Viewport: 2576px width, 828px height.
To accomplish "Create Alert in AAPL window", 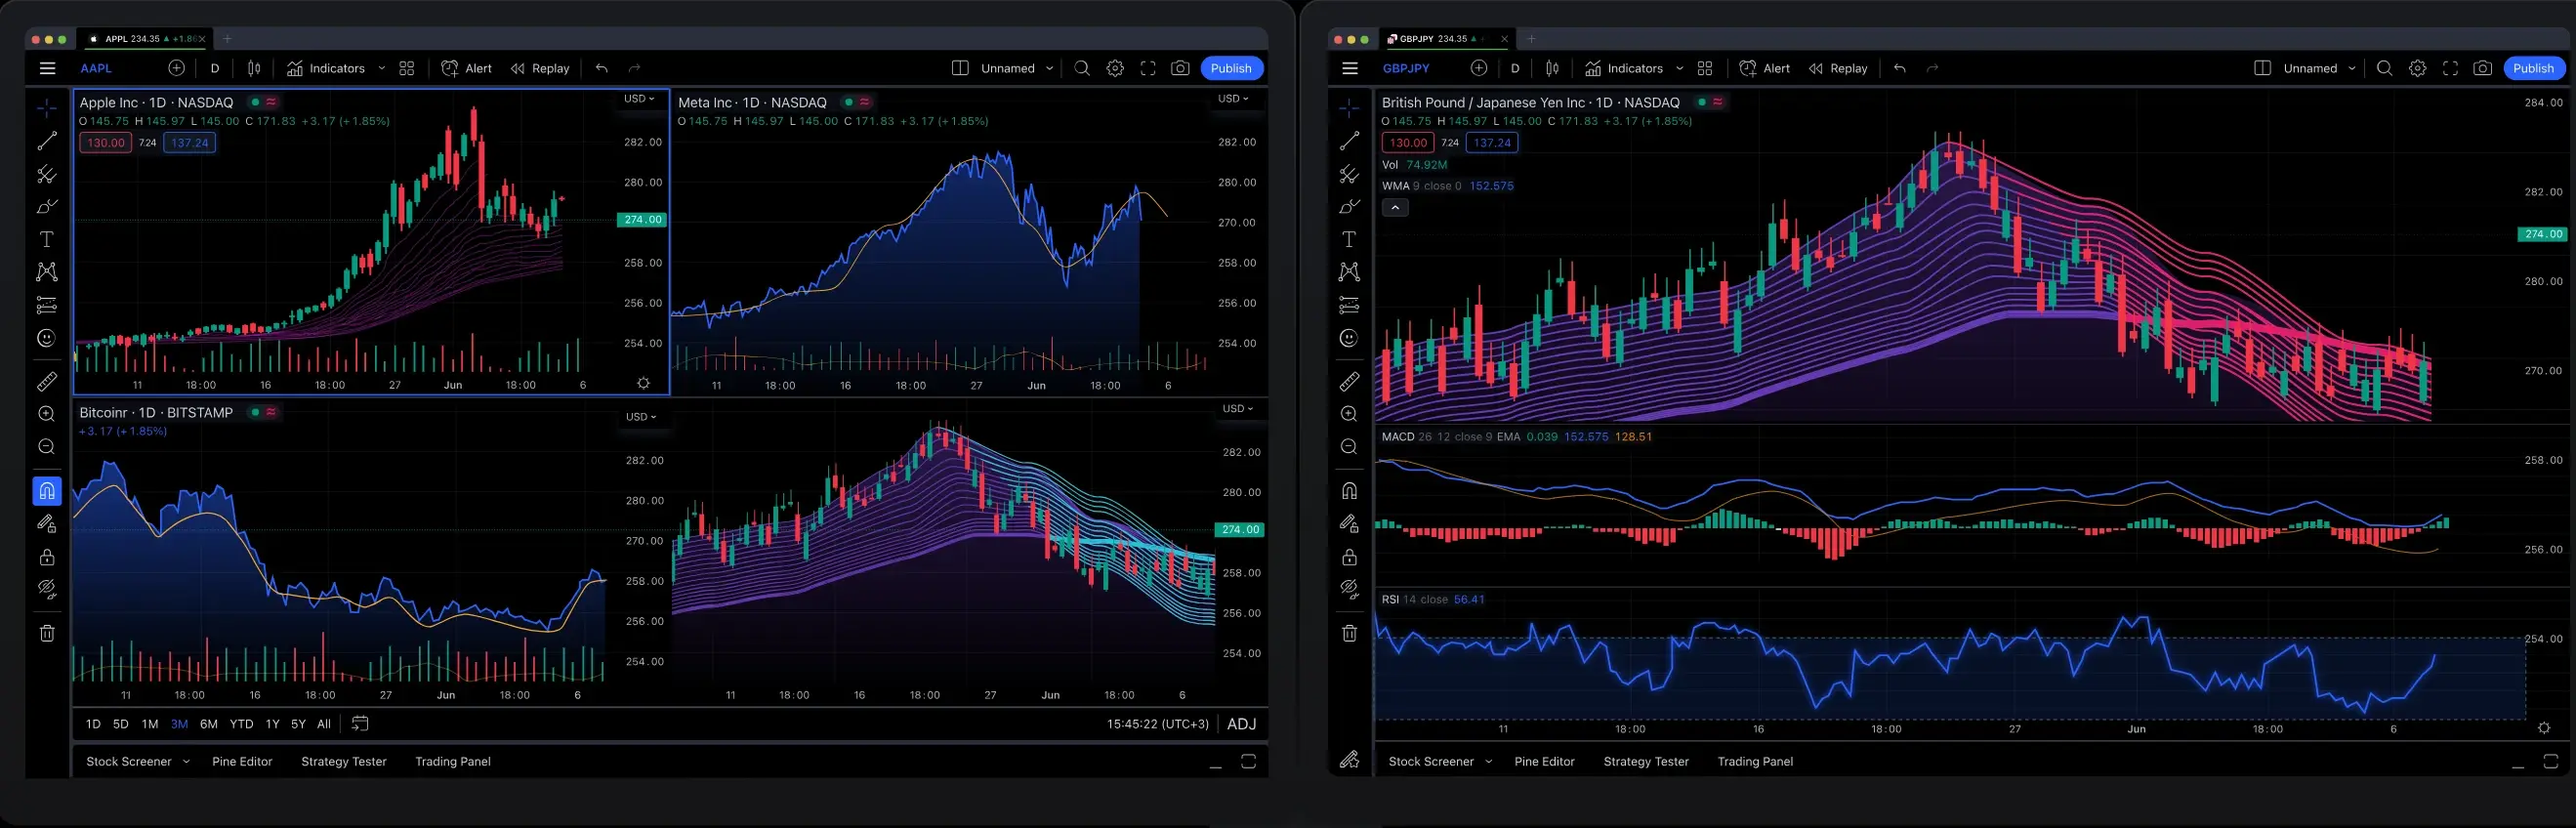I will pyautogui.click(x=467, y=68).
